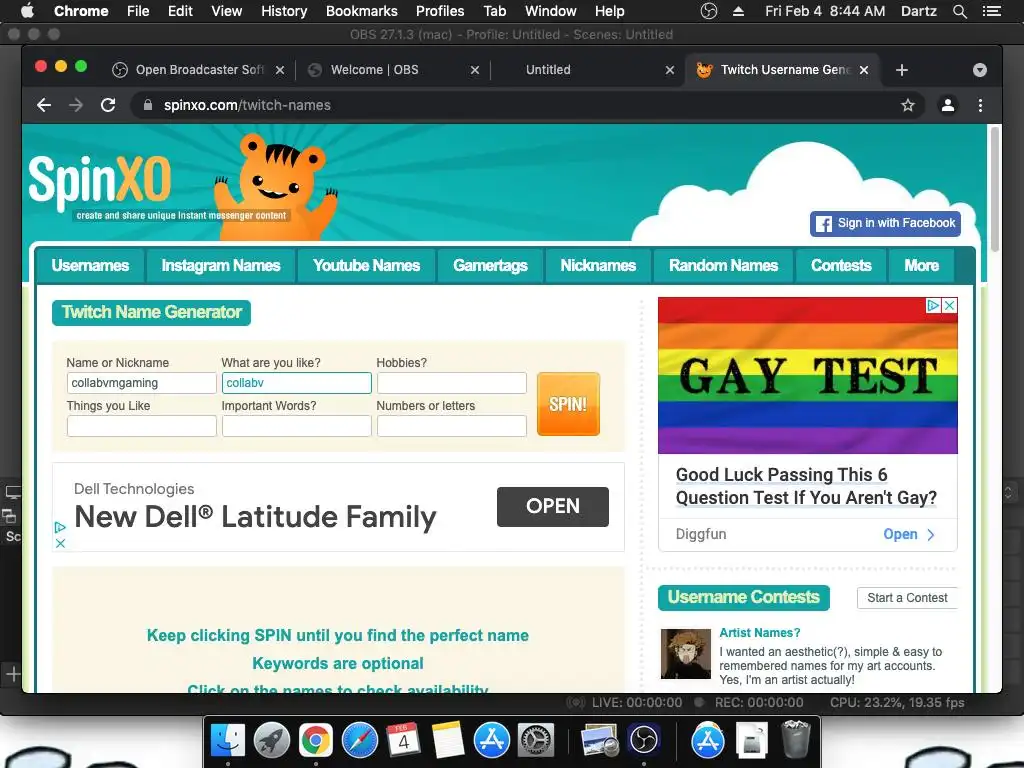The width and height of the screenshot is (1024, 768).
Task: Click the browser forward arrow
Action: pos(76,105)
